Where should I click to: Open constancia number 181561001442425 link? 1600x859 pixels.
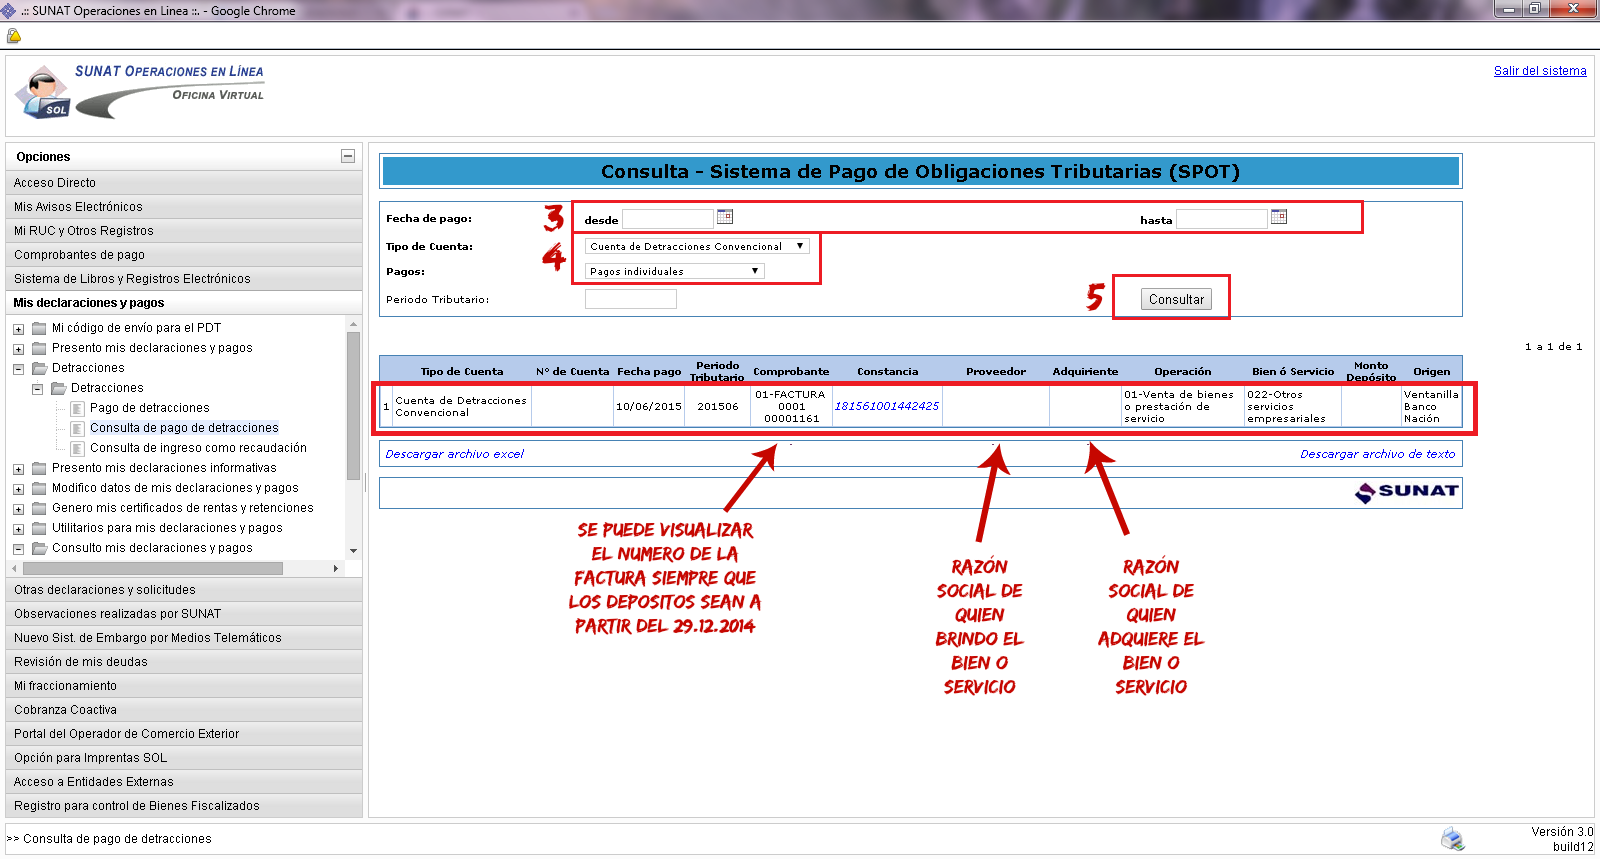point(887,406)
